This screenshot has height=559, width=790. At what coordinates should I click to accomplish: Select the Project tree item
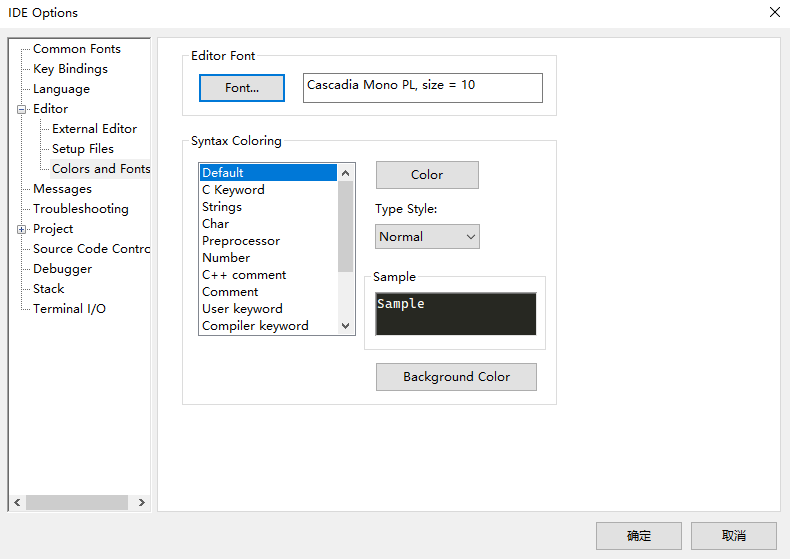53,229
